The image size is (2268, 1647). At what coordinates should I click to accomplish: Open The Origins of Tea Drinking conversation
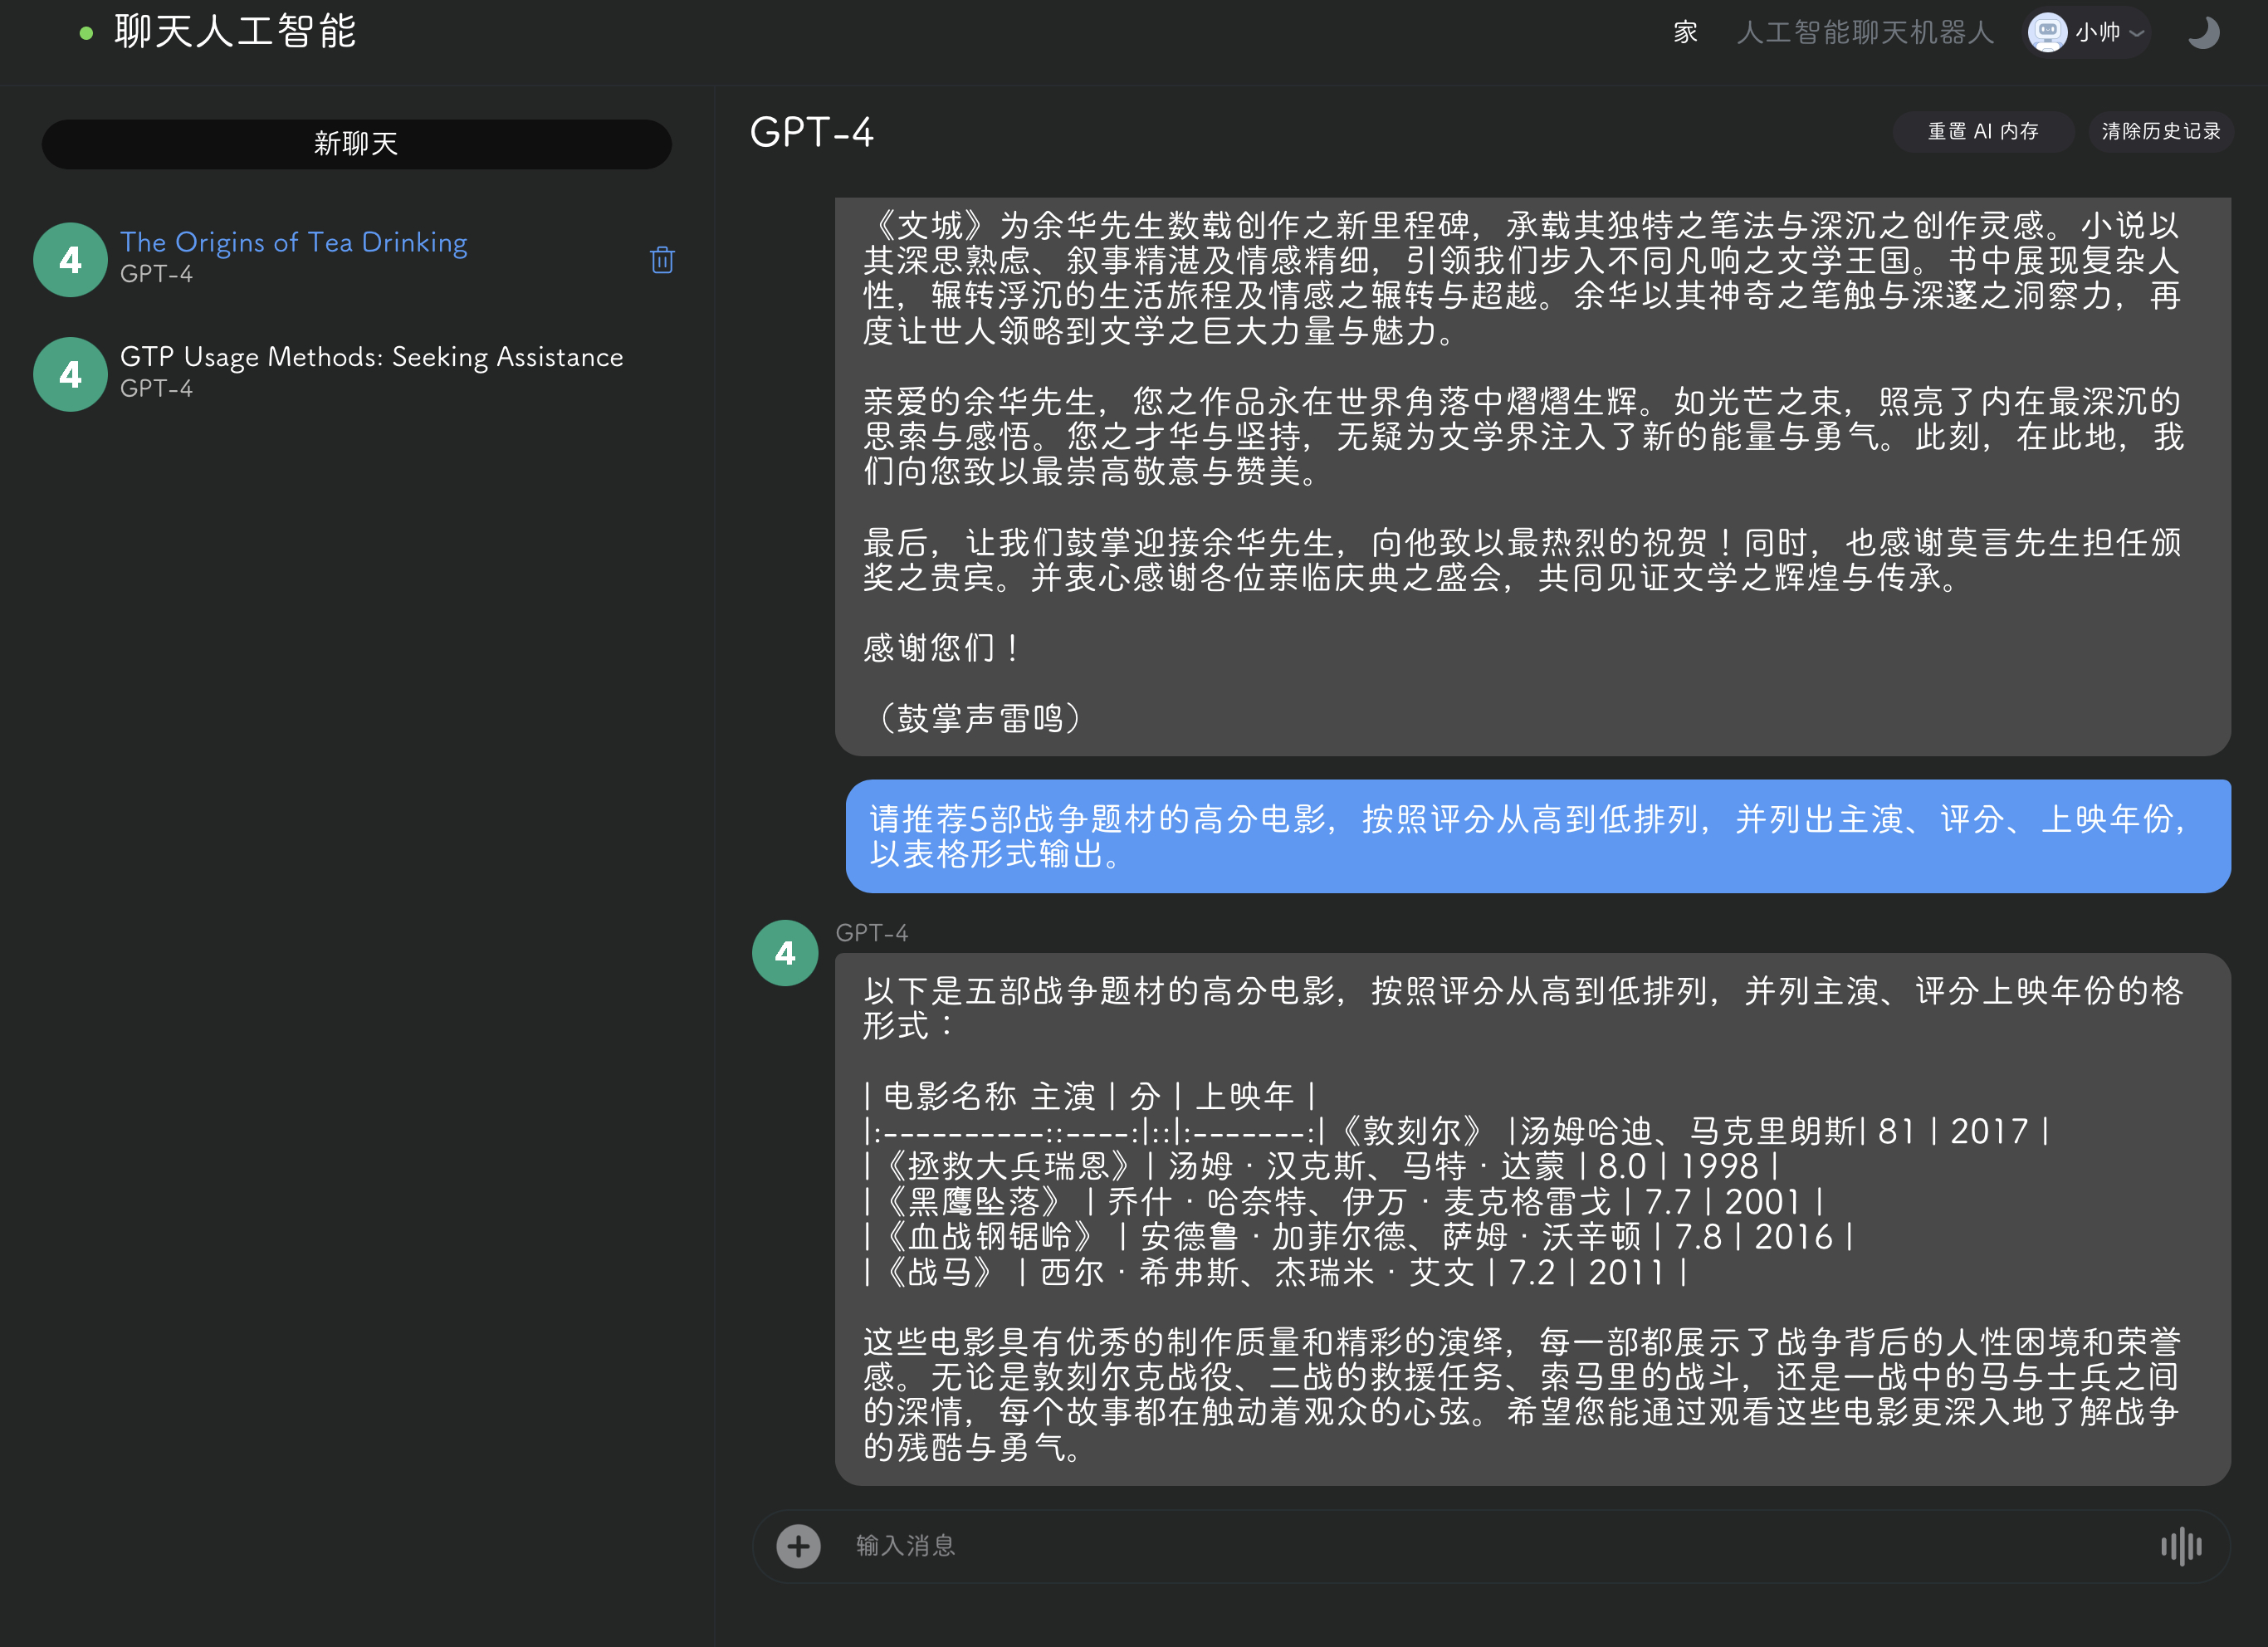click(x=294, y=242)
